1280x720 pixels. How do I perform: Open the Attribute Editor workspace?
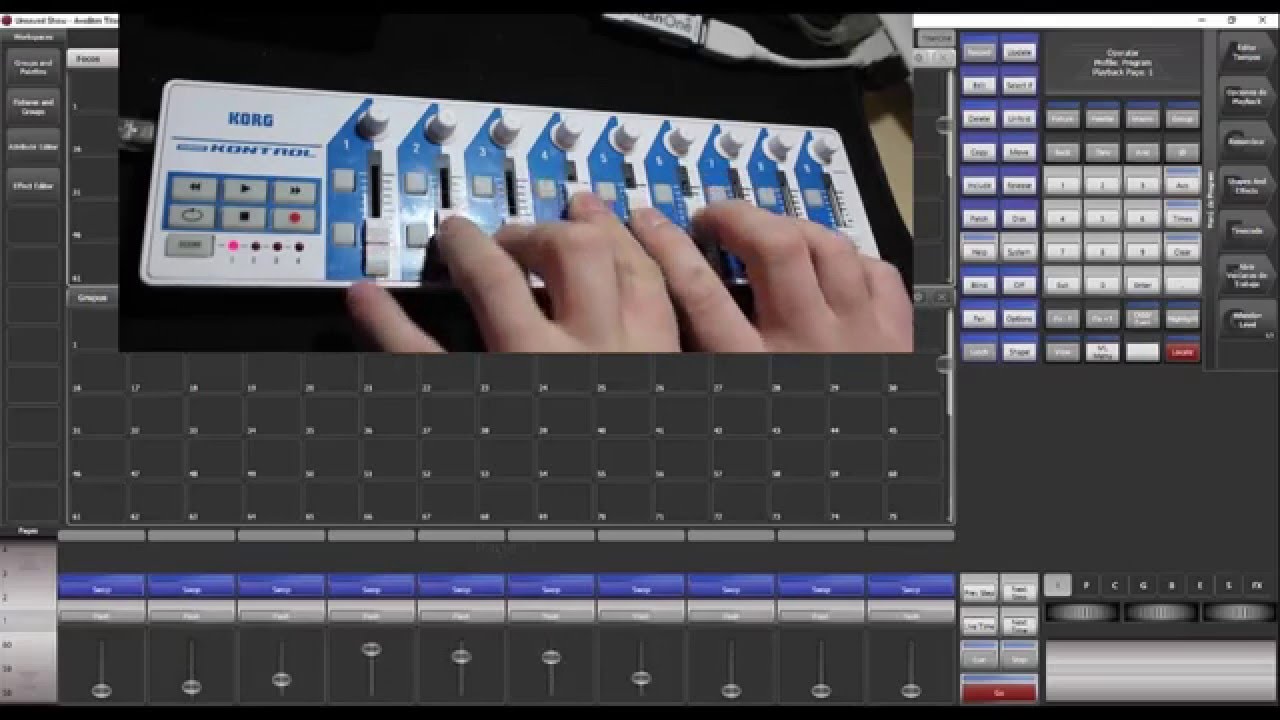pyautogui.click(x=33, y=146)
